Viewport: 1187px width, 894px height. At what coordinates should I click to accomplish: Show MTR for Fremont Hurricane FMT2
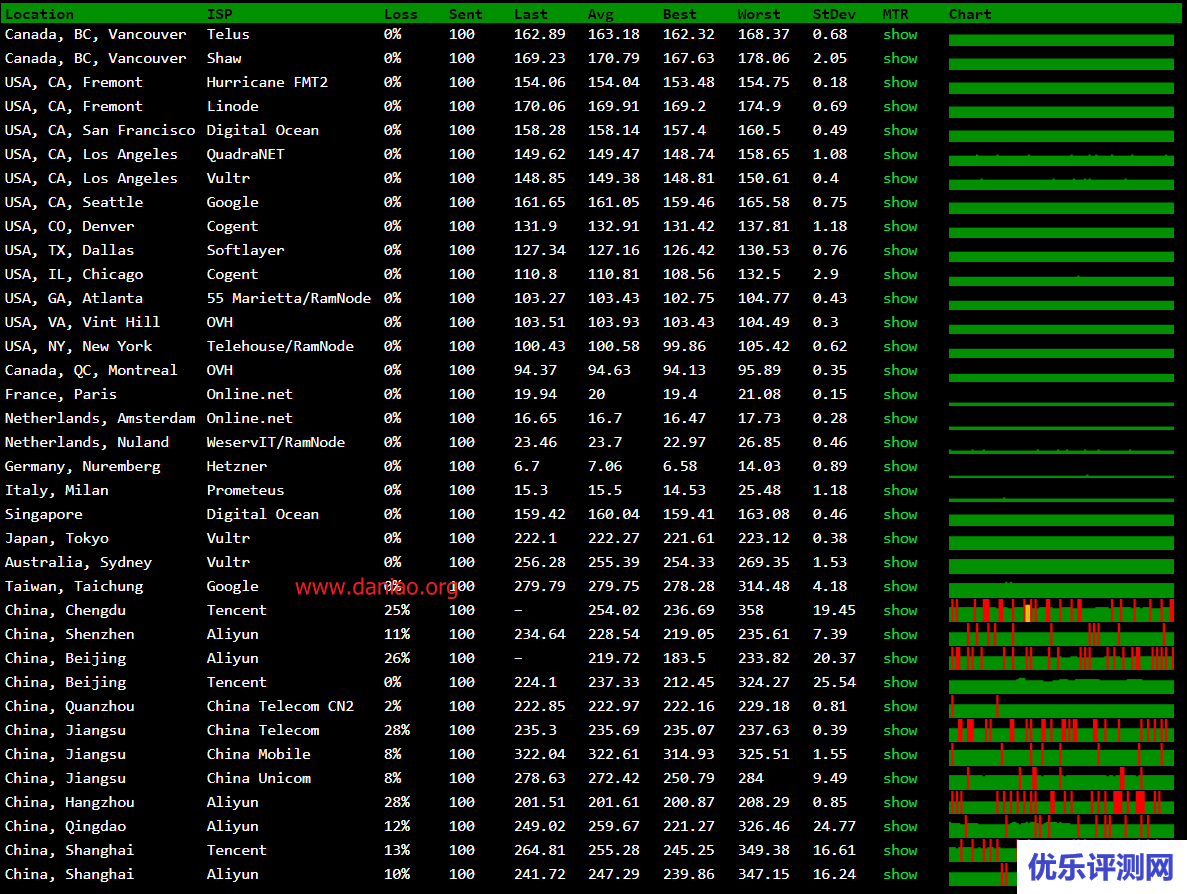click(x=900, y=83)
